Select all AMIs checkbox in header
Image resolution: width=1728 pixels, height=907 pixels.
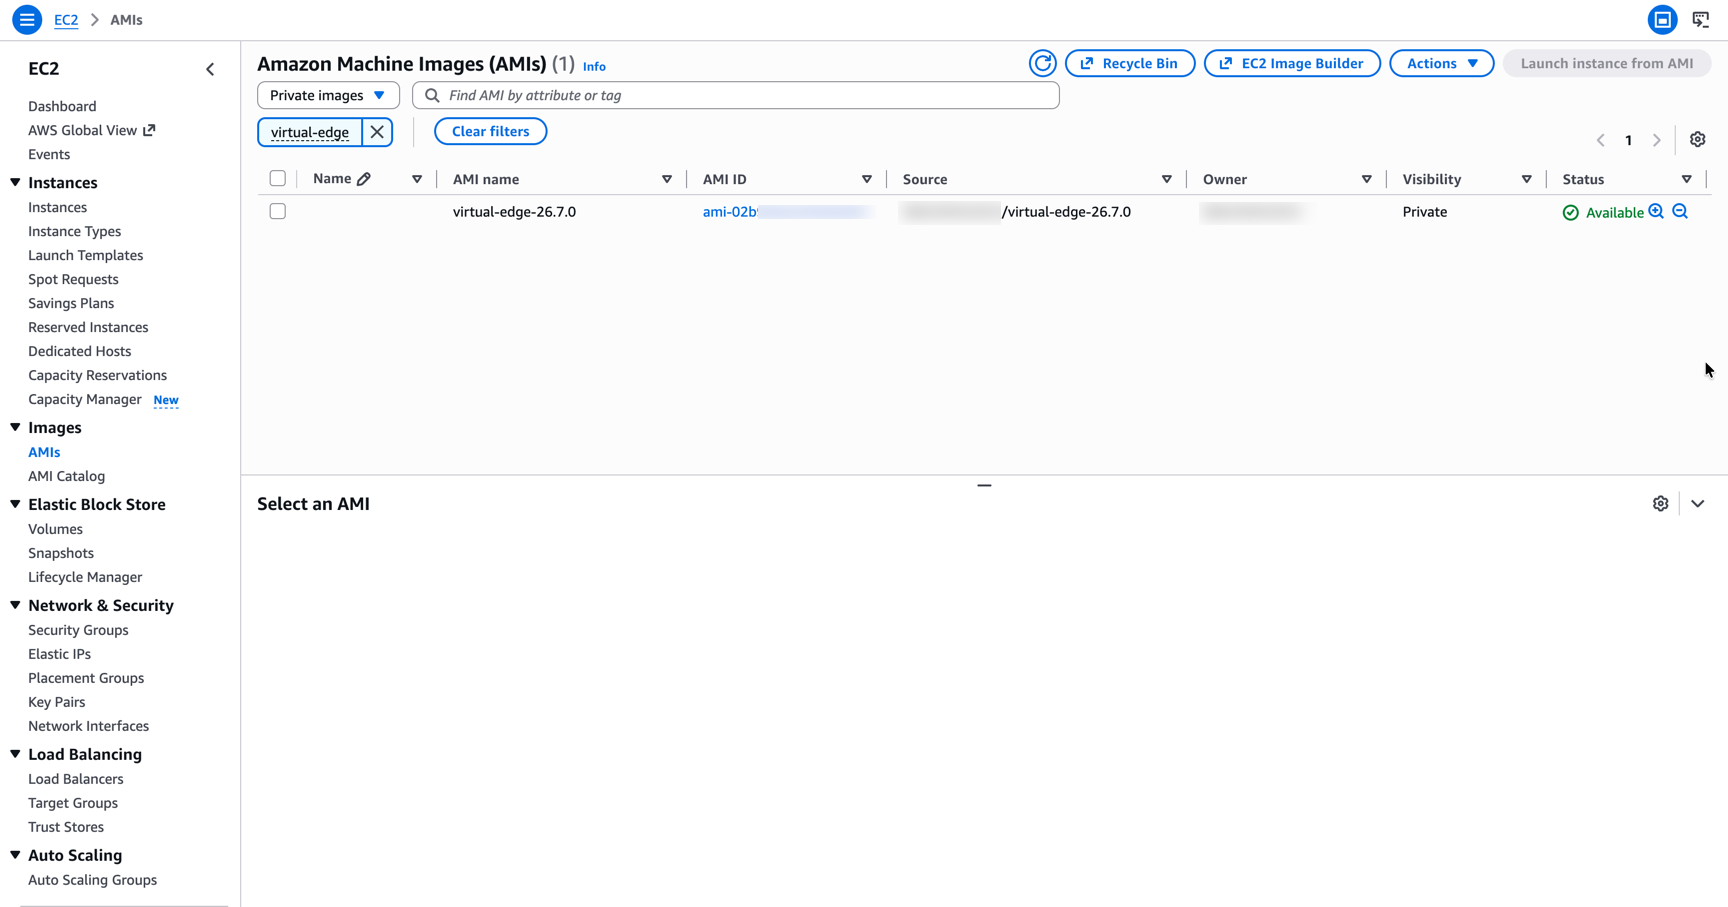coord(278,179)
